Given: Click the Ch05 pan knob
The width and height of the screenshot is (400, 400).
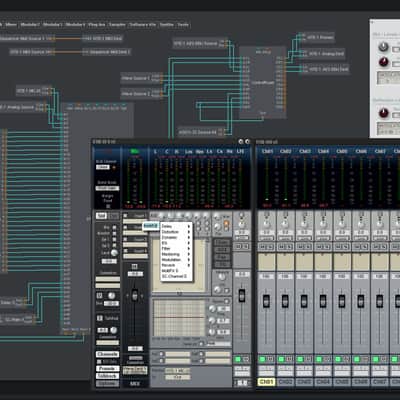Looking at the screenshot, I should tap(342, 223).
